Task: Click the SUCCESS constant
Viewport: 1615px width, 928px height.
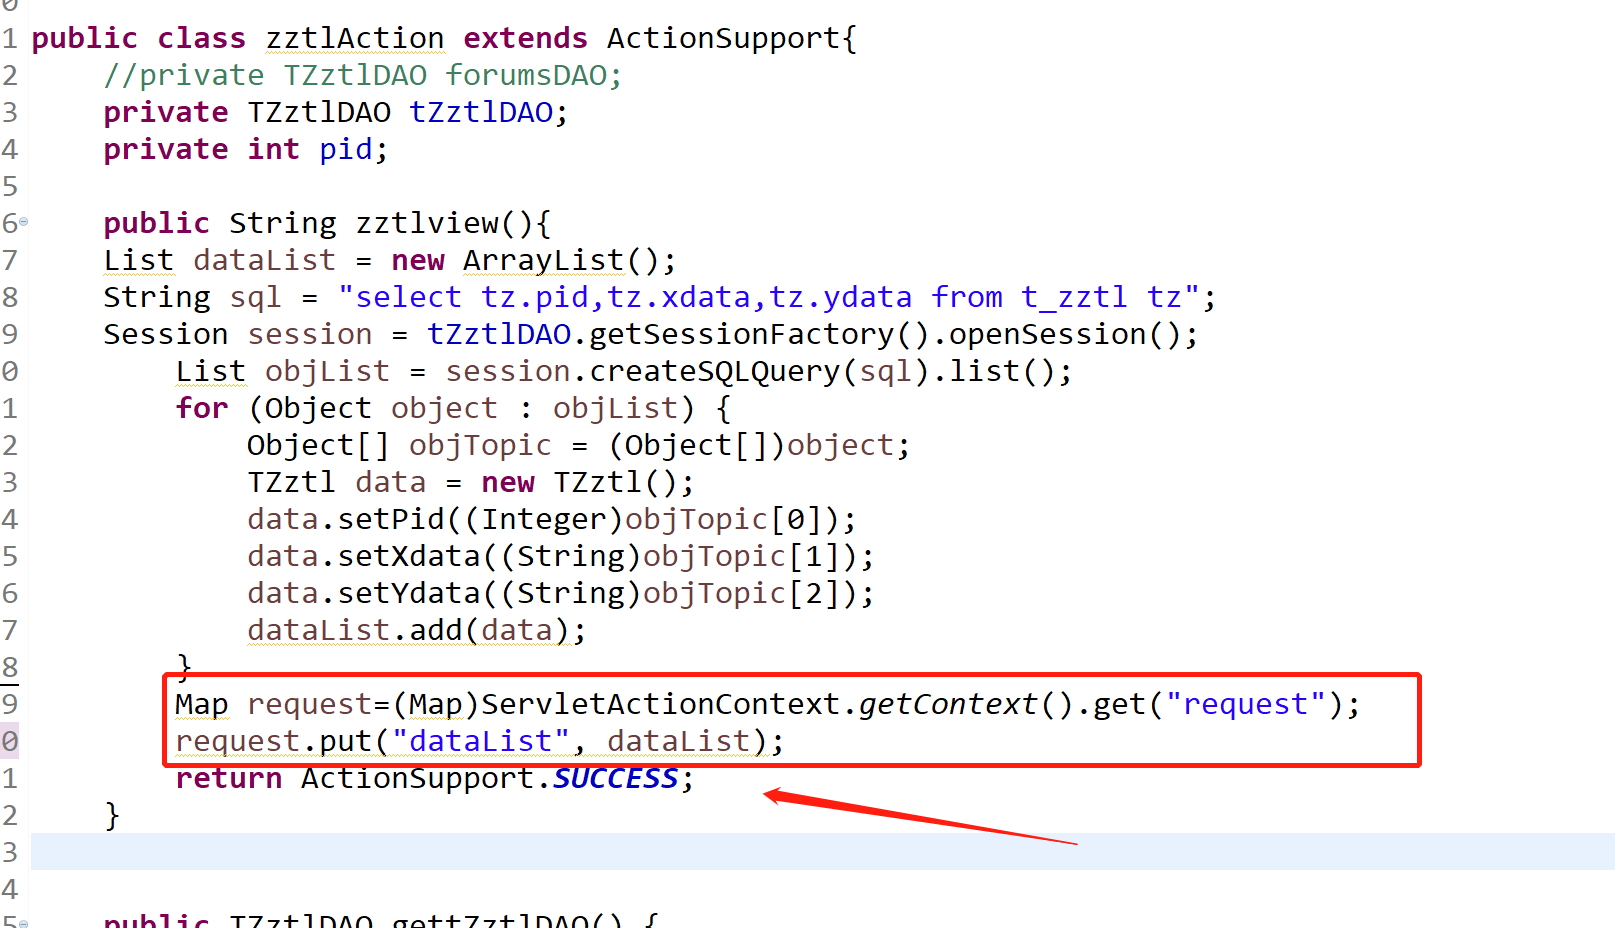Action: tap(616, 778)
